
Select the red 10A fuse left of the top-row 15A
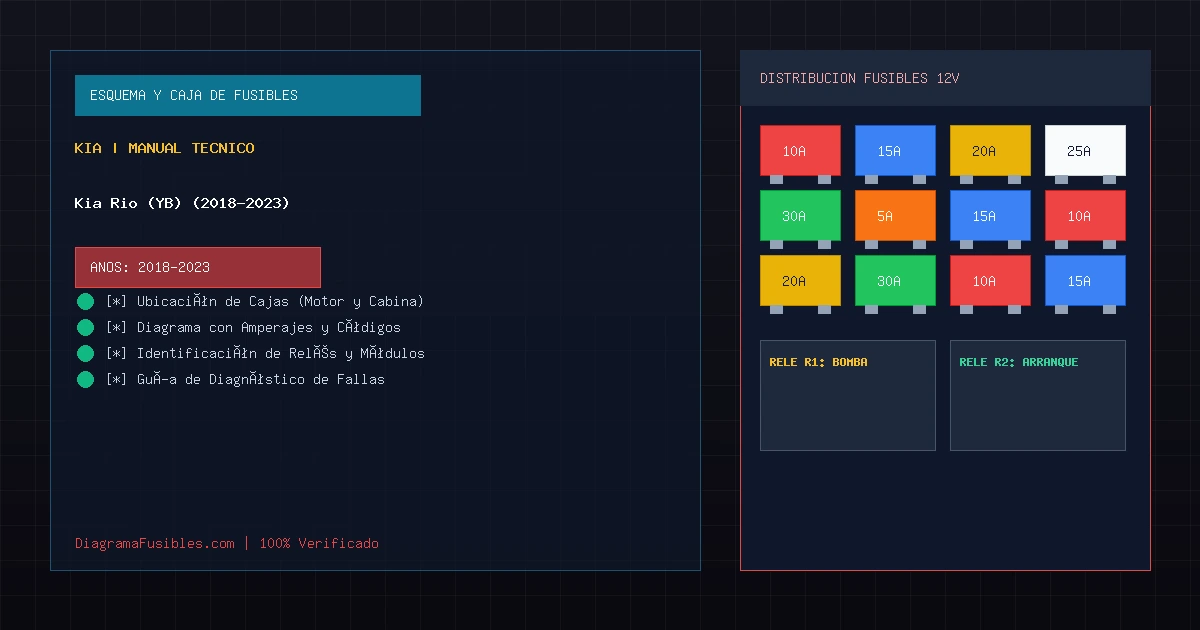coord(800,150)
